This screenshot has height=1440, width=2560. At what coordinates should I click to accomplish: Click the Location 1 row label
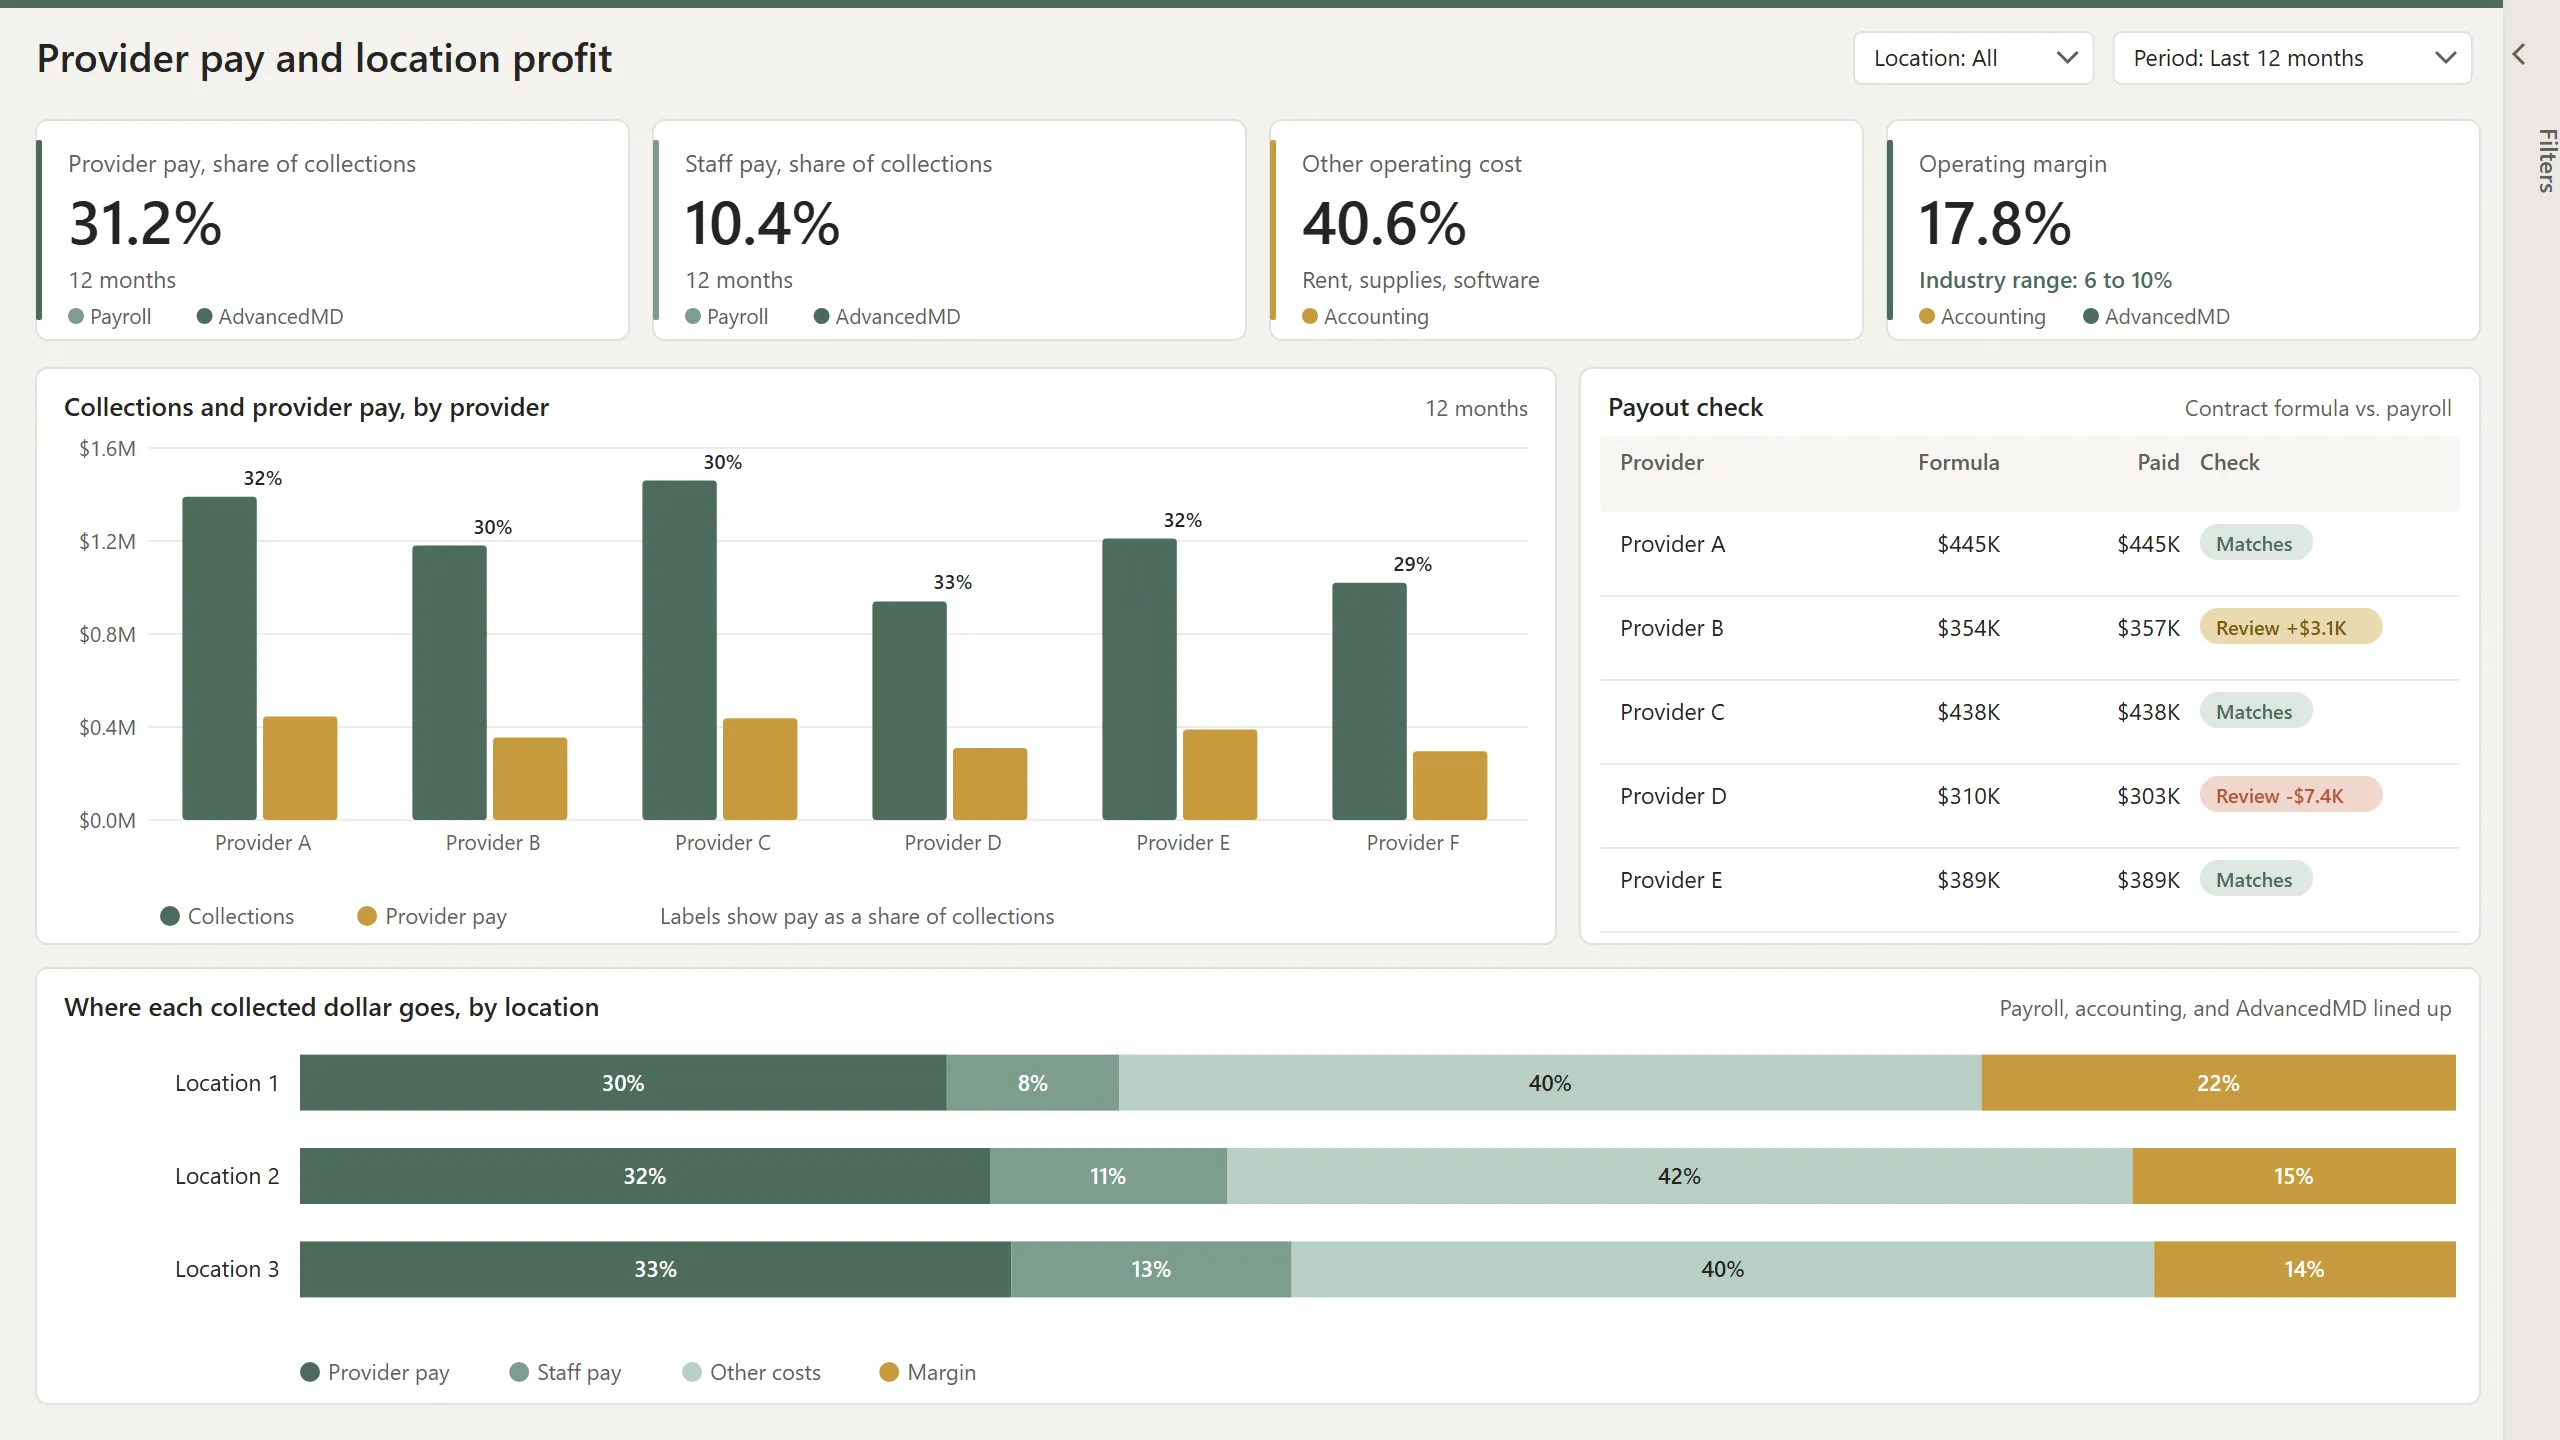click(227, 1083)
